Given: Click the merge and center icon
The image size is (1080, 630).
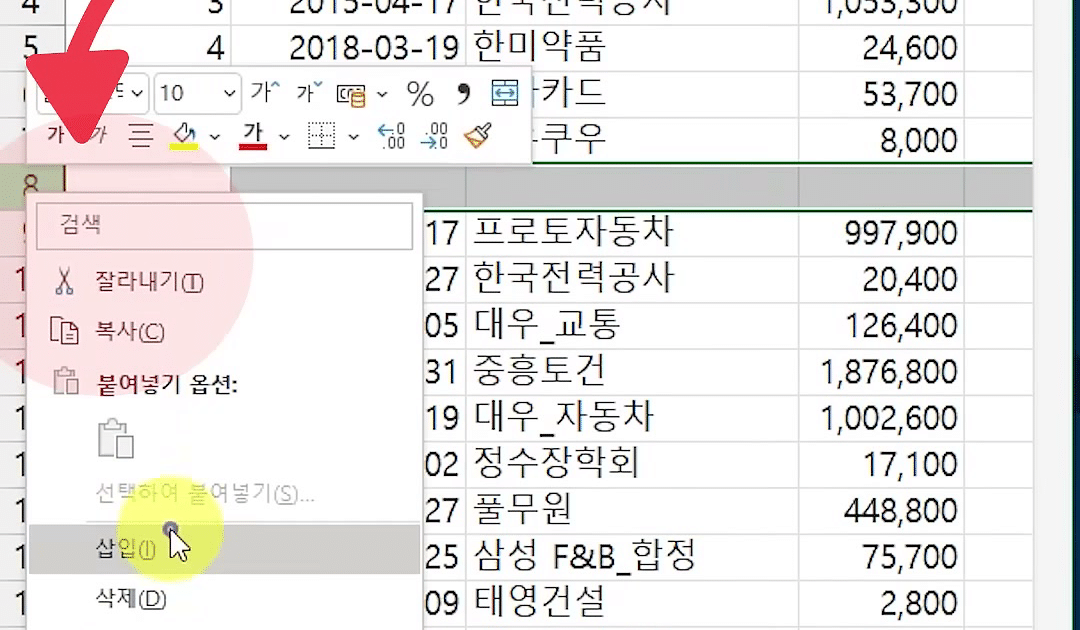Looking at the screenshot, I should click(x=505, y=93).
